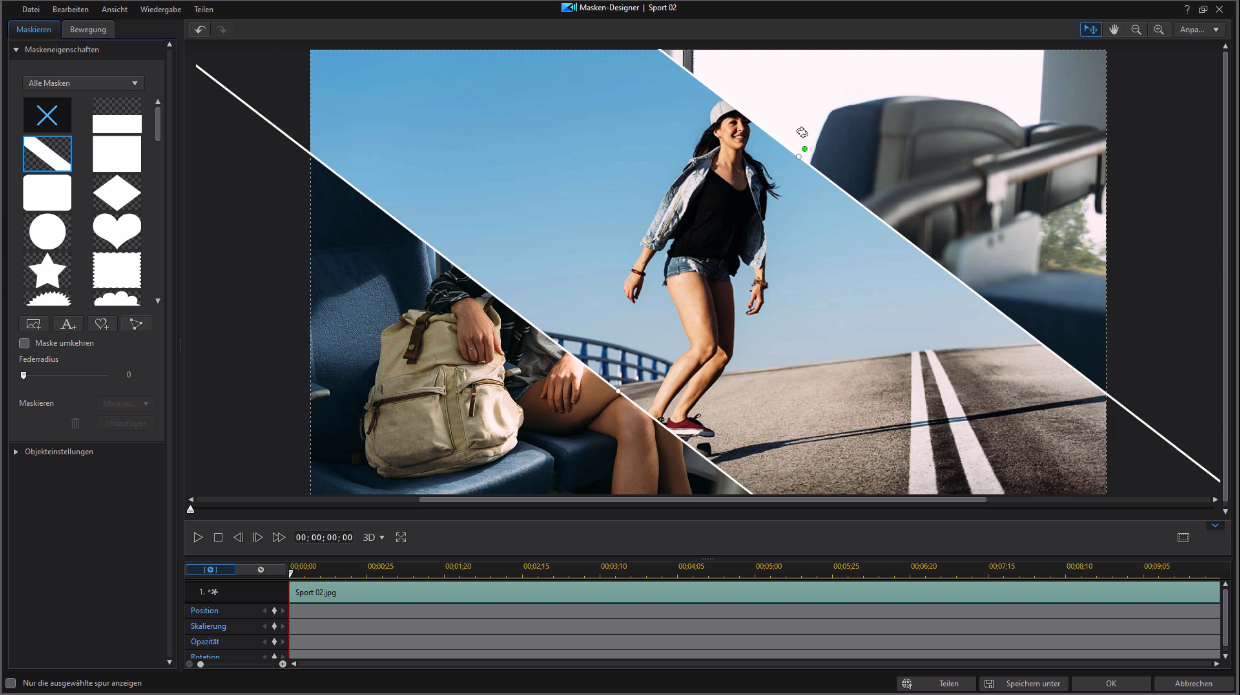
Task: Open the Alle Masken dropdown
Action: (x=84, y=83)
